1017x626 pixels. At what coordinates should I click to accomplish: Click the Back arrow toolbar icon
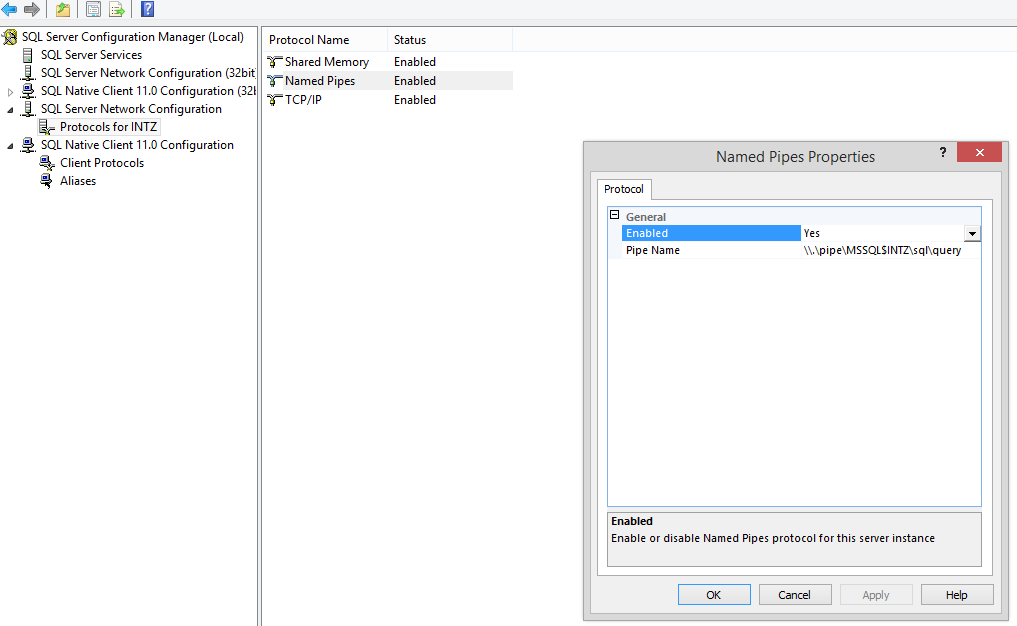[x=9, y=9]
